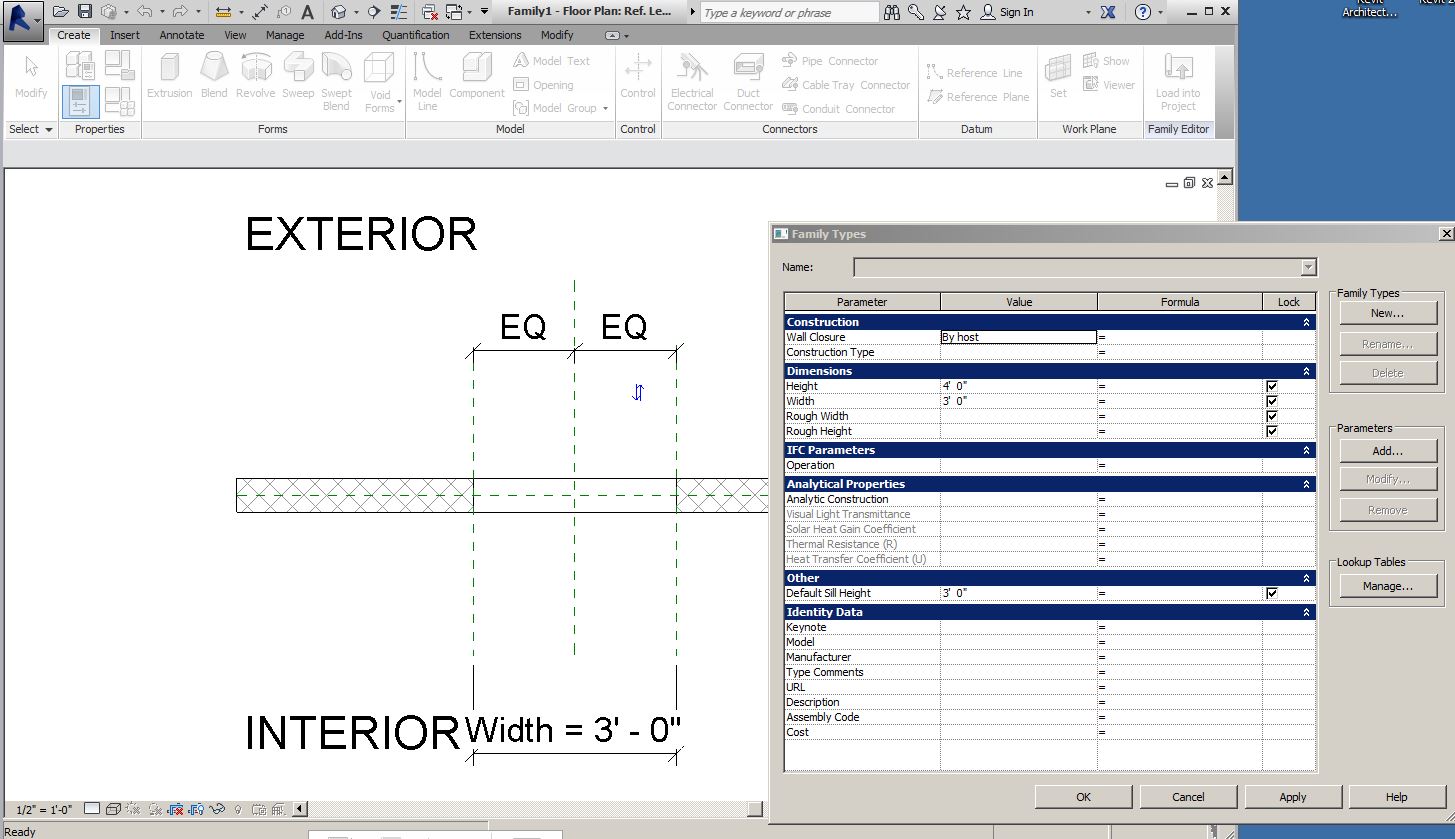Click the keyword search box
Viewport: 1455px width, 839px height.
click(x=789, y=12)
